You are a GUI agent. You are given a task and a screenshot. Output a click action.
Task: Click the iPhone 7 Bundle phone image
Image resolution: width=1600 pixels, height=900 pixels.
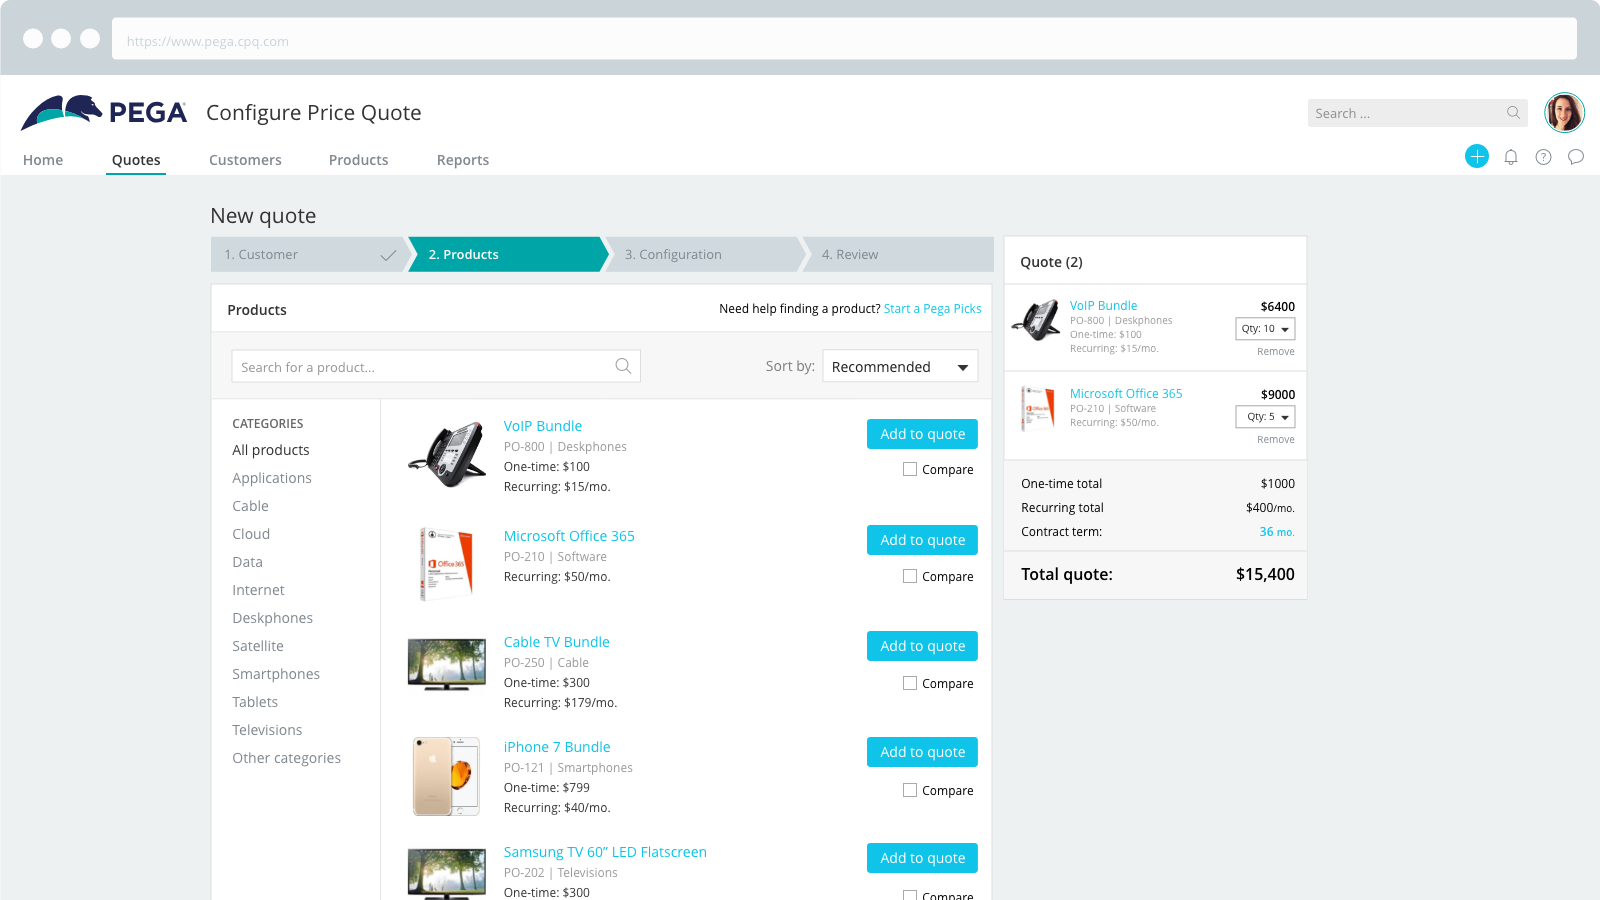click(x=446, y=777)
